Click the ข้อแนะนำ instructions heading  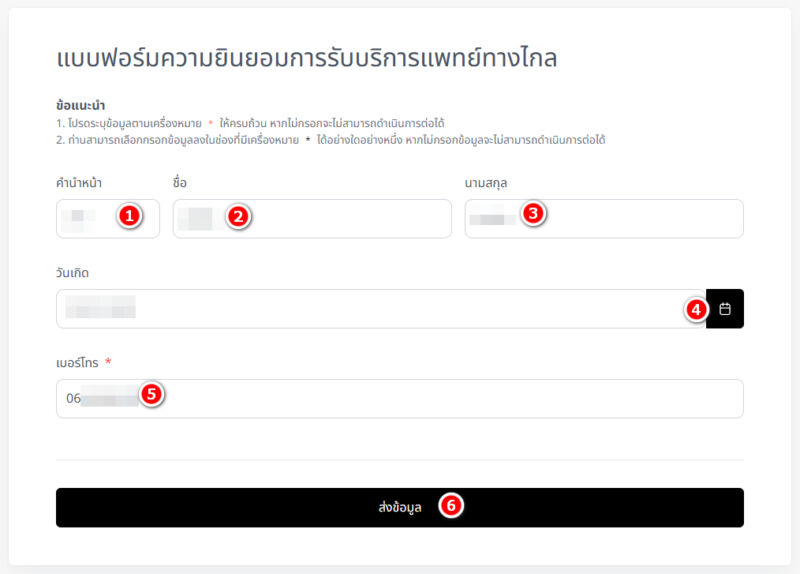click(81, 105)
